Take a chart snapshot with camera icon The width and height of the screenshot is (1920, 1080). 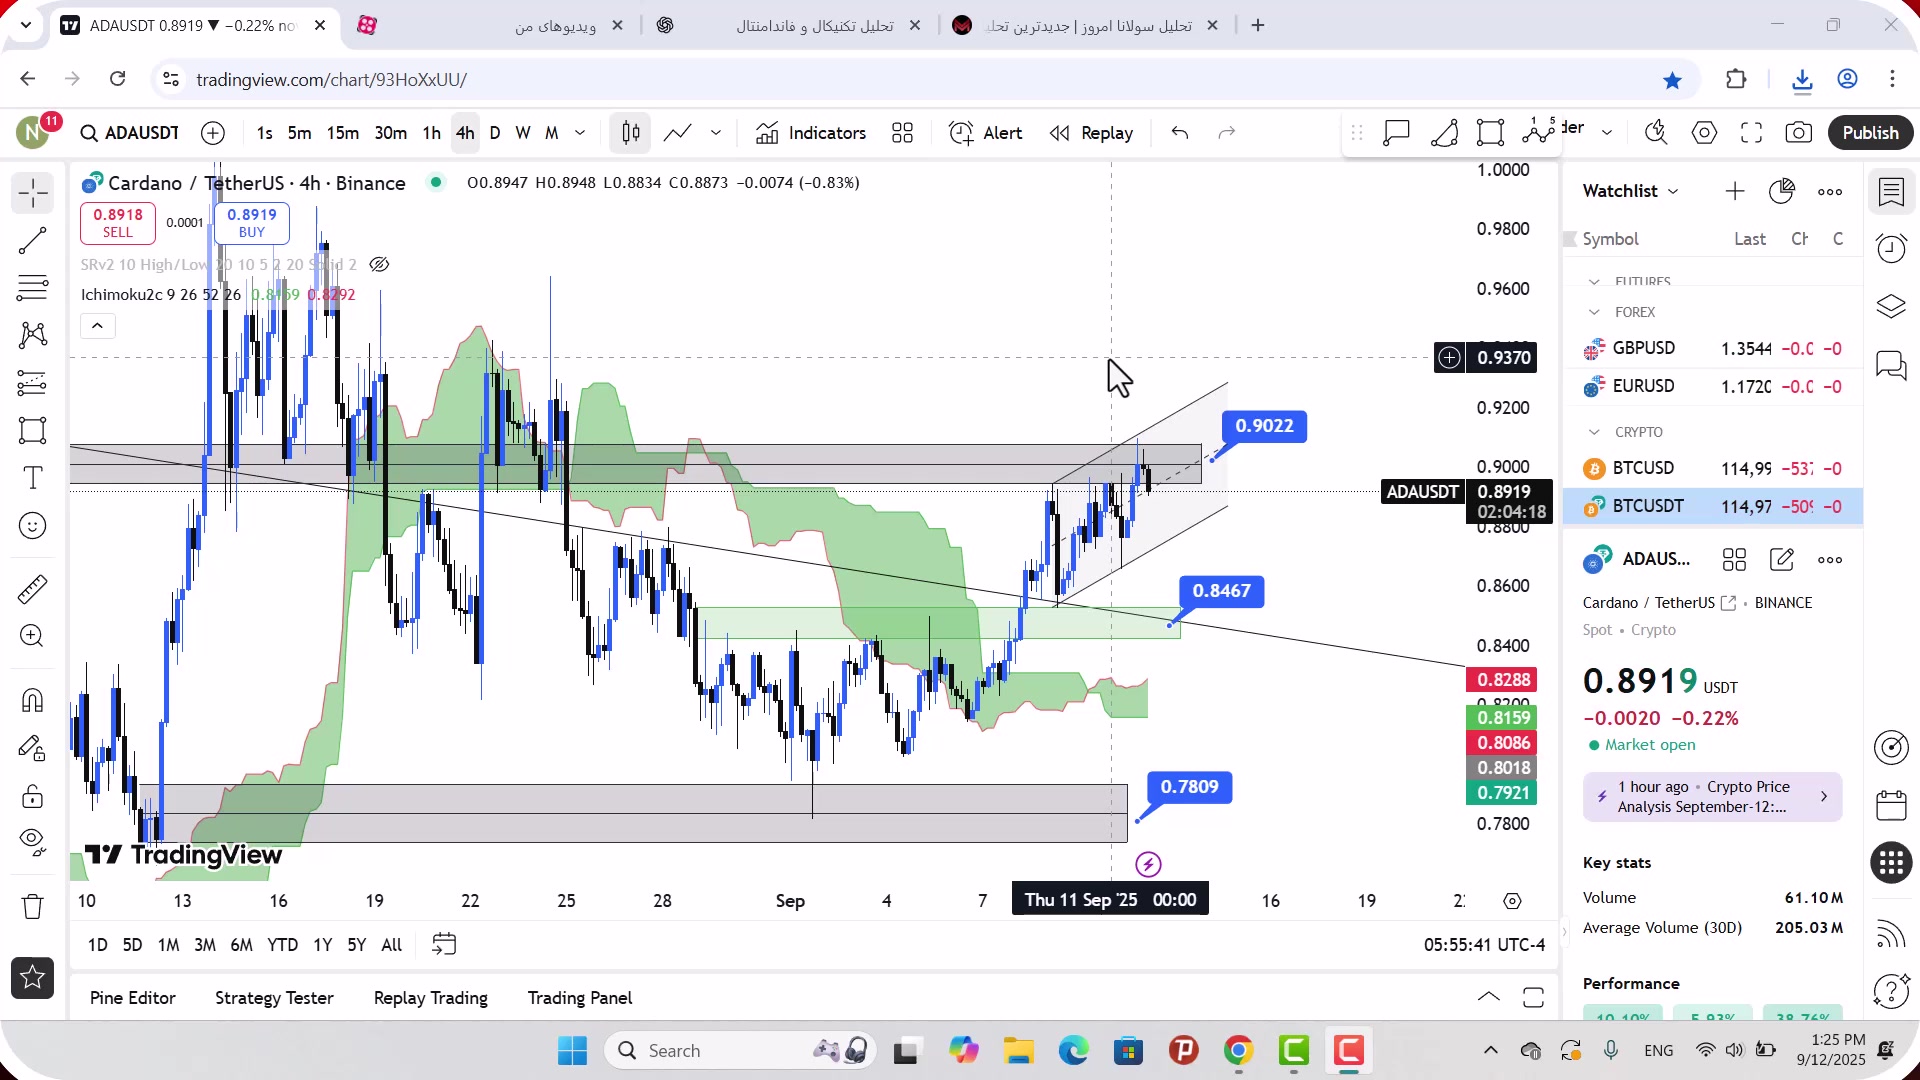point(1799,133)
